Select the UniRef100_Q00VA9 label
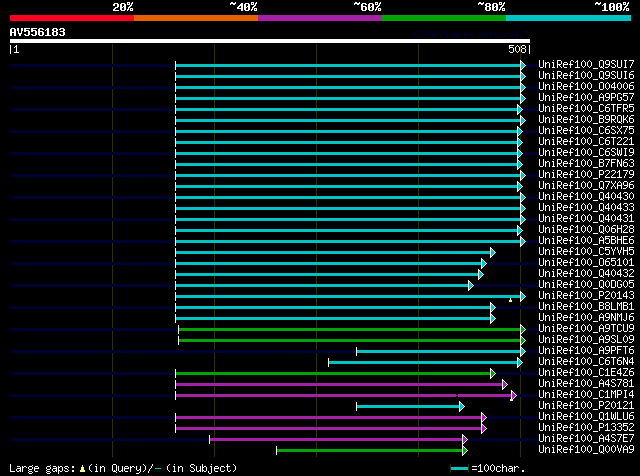This screenshot has width=640, height=476. click(586, 450)
